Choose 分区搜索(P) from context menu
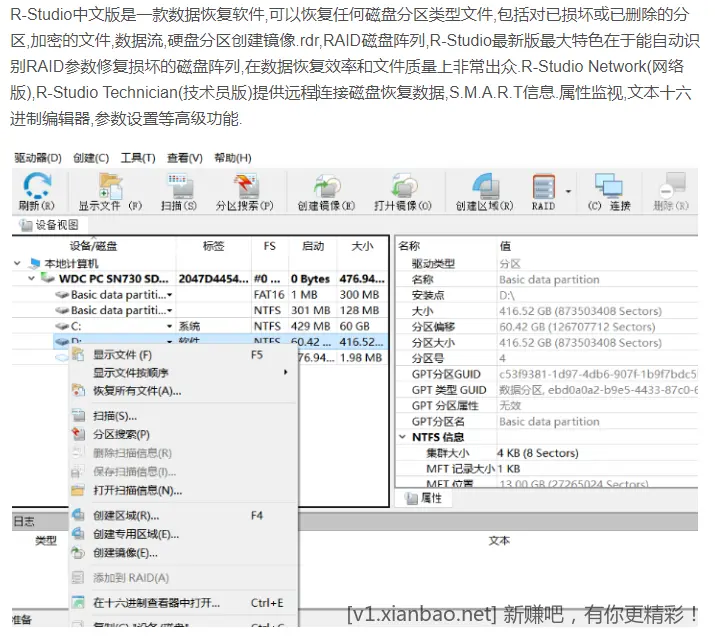 [183, 434]
